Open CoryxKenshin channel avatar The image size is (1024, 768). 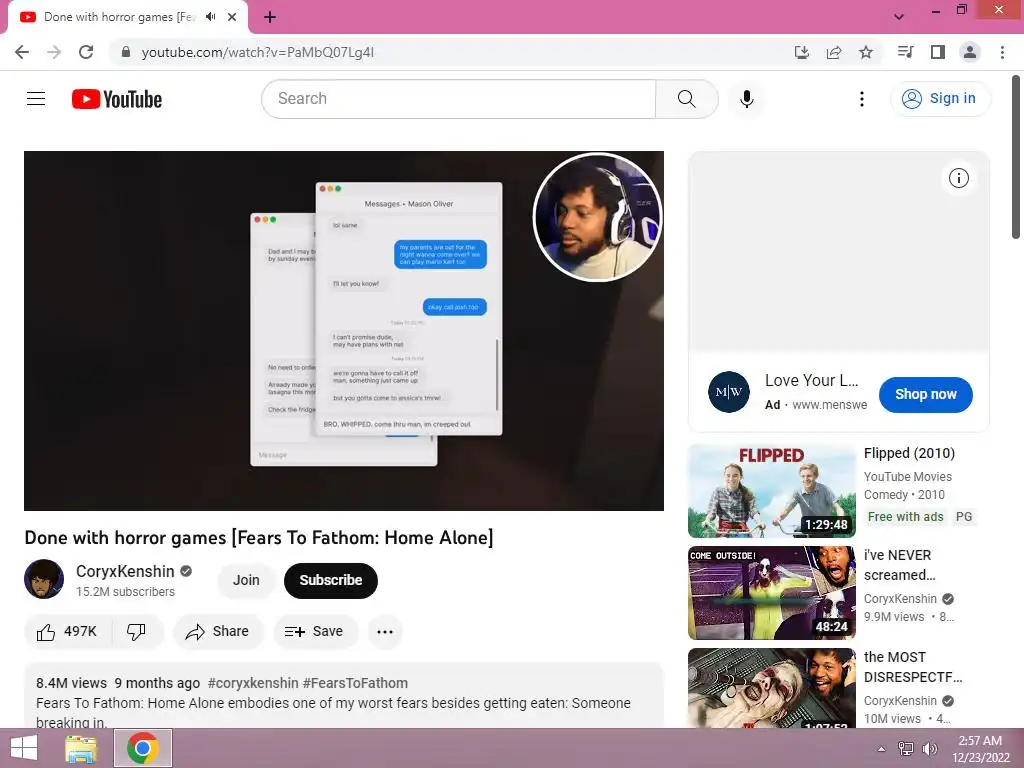tap(44, 579)
